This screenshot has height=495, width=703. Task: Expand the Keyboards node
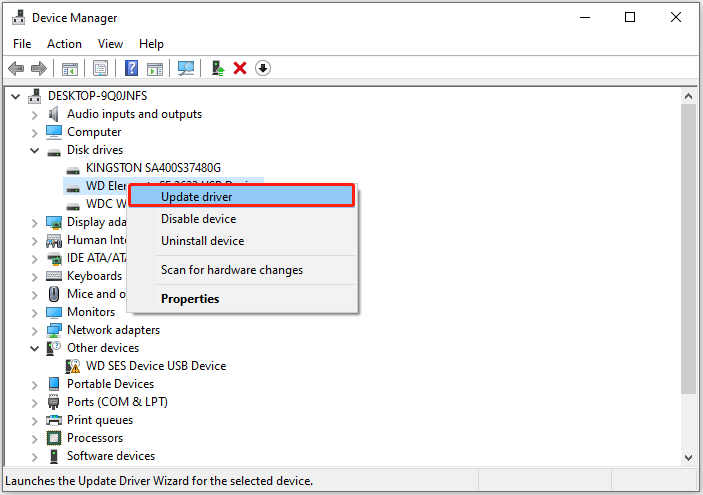pos(35,277)
